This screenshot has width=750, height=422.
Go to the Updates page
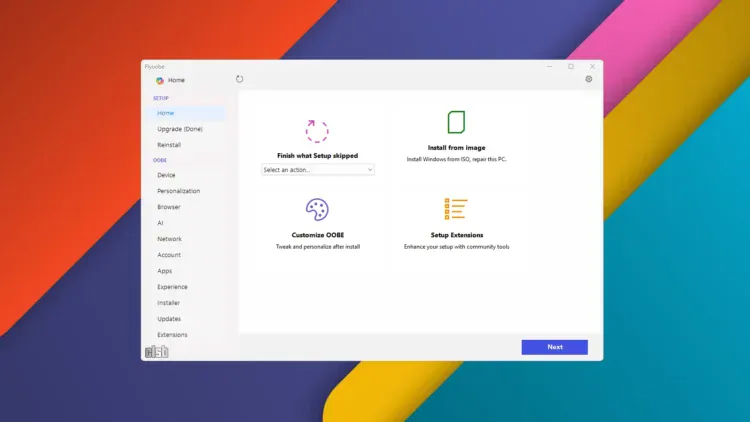click(x=169, y=319)
